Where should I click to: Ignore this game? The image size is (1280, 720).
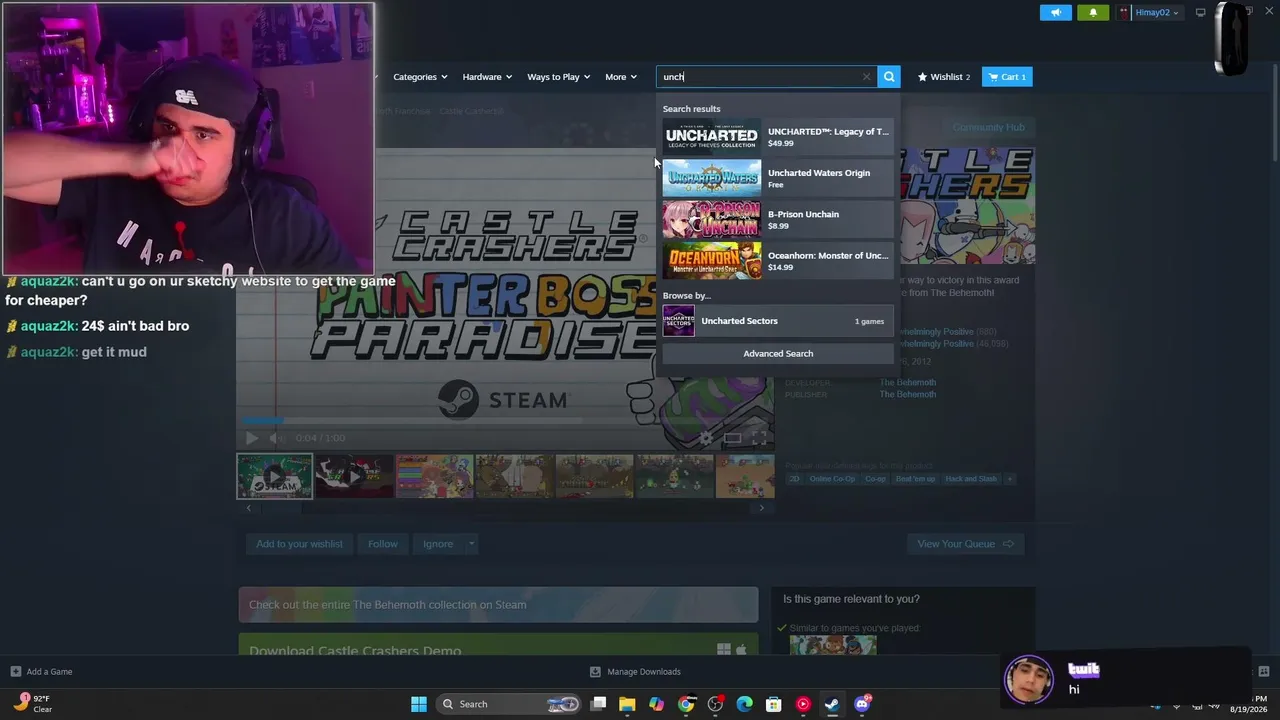tap(438, 544)
